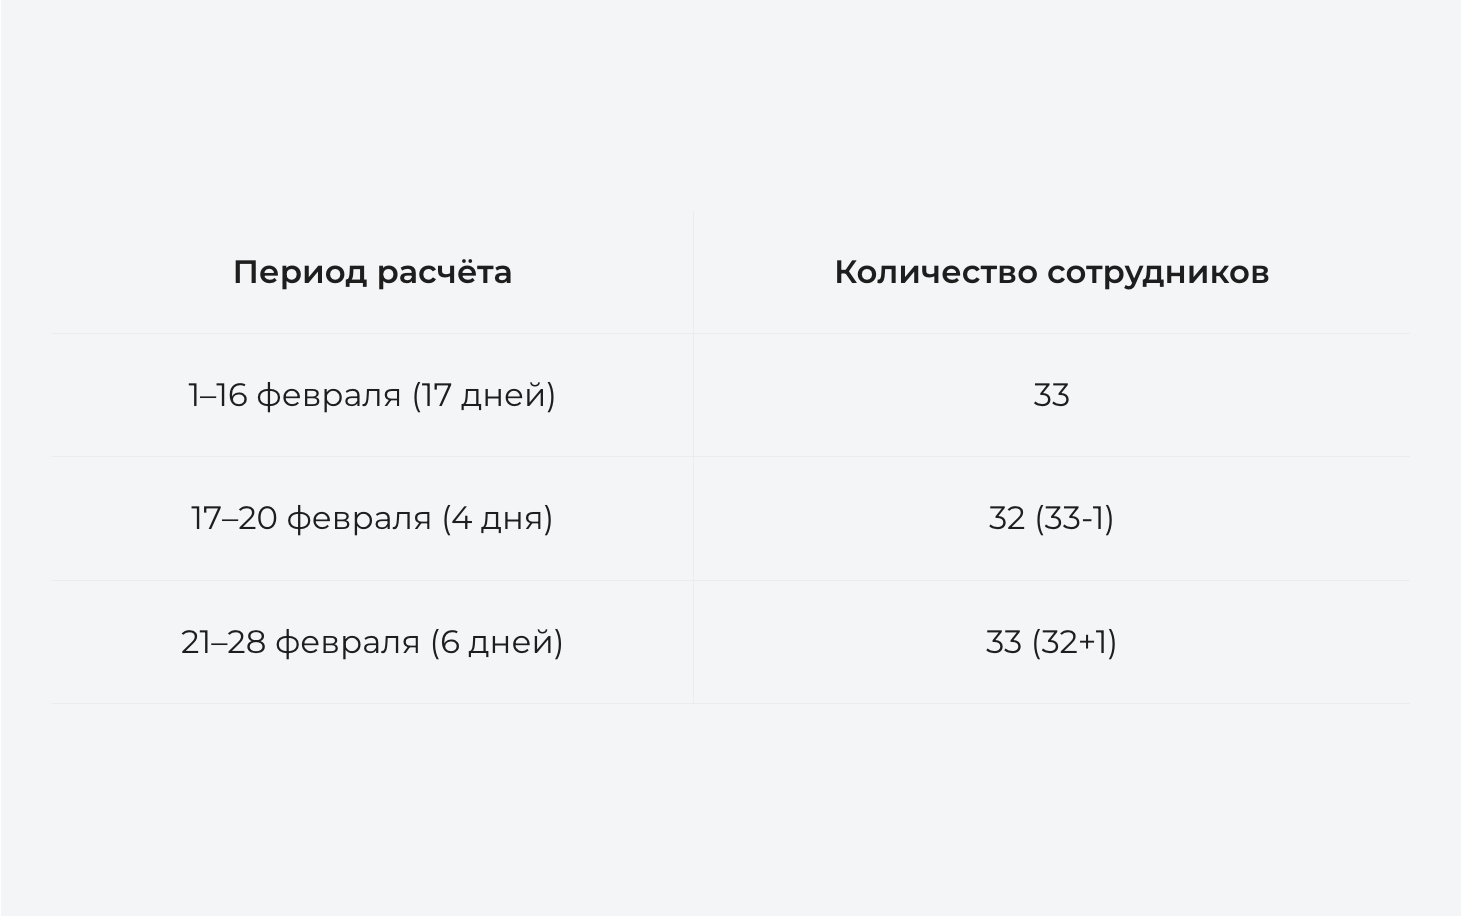Click the '21–28' date range text
The image size is (1464, 920).
(223, 642)
